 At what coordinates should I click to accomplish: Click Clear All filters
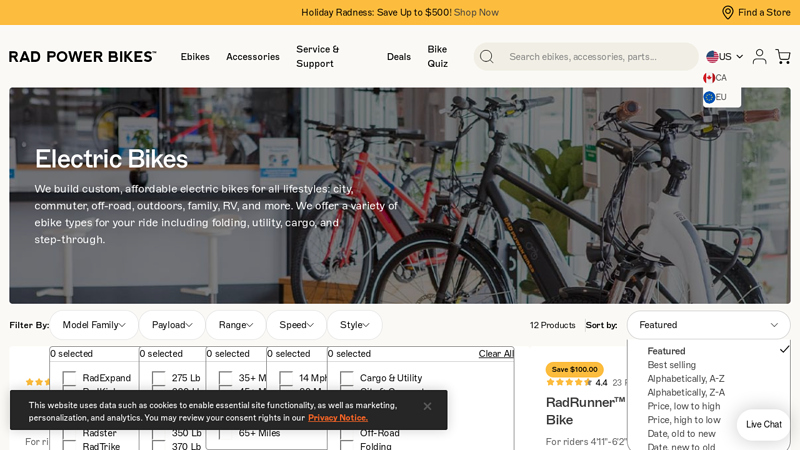coord(496,354)
